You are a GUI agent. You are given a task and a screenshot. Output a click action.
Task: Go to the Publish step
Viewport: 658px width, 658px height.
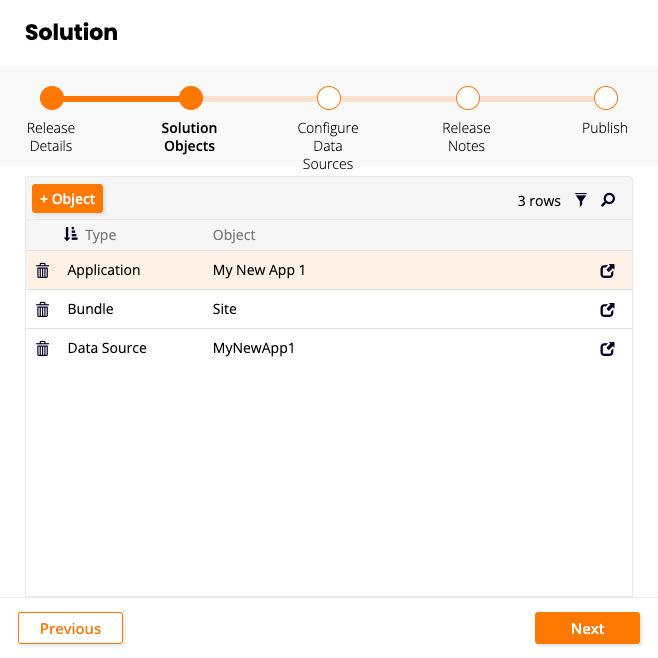[x=605, y=98]
